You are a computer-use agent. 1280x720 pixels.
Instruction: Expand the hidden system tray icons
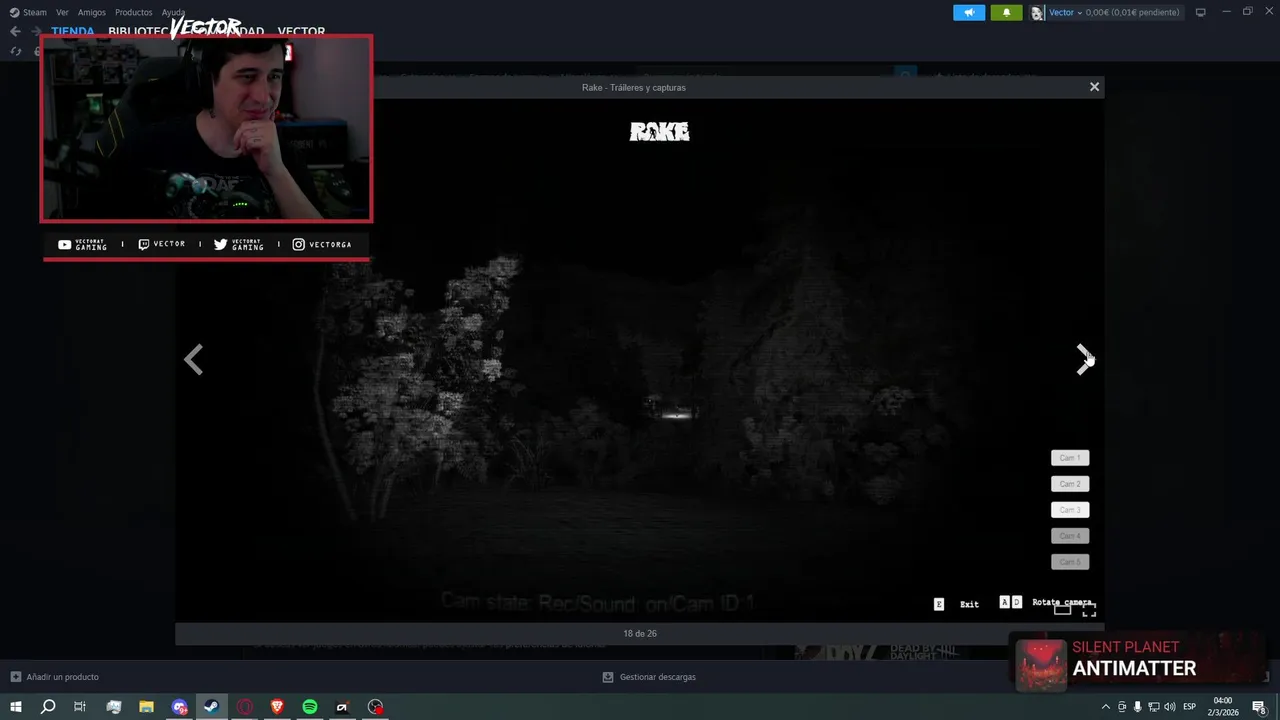[x=1105, y=707]
